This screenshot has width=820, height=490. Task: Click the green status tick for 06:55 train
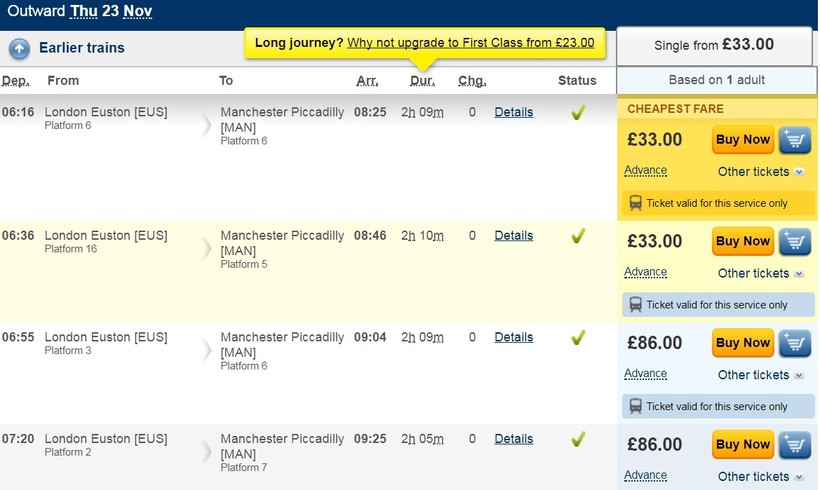577,338
